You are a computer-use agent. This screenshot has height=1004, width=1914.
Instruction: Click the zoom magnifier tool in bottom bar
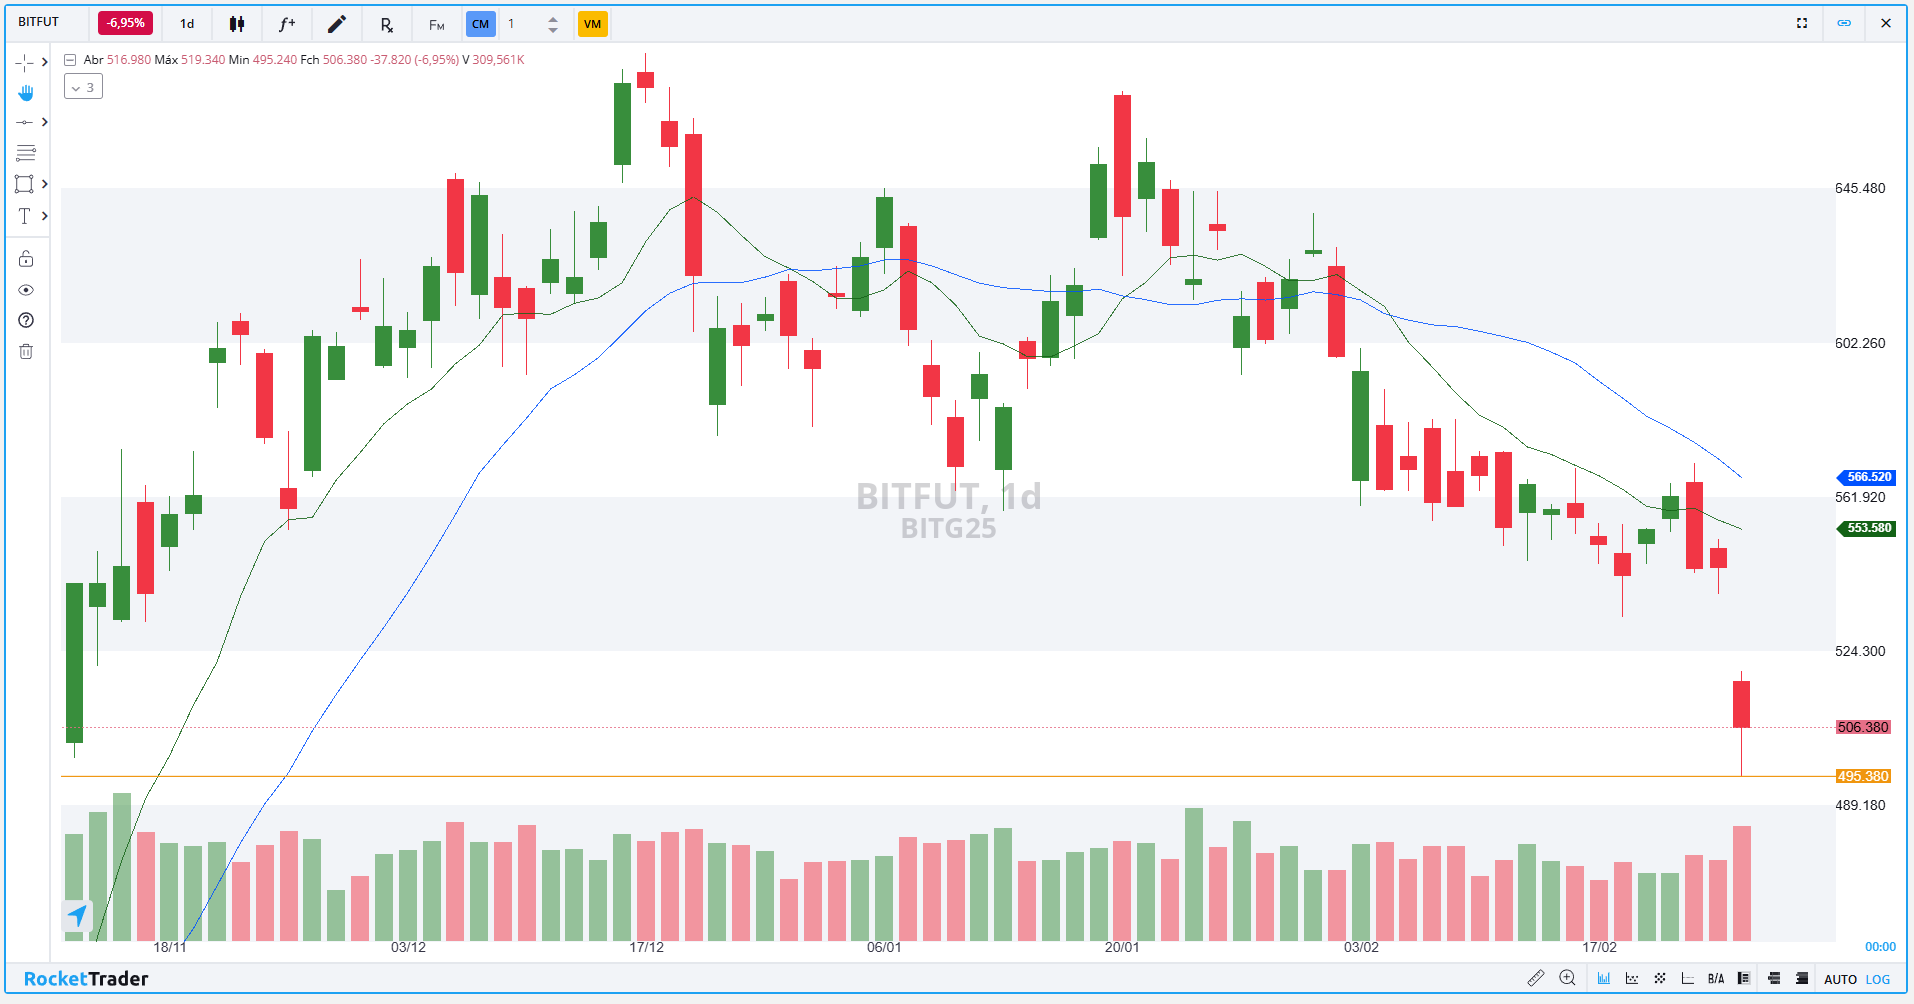[x=1568, y=978]
